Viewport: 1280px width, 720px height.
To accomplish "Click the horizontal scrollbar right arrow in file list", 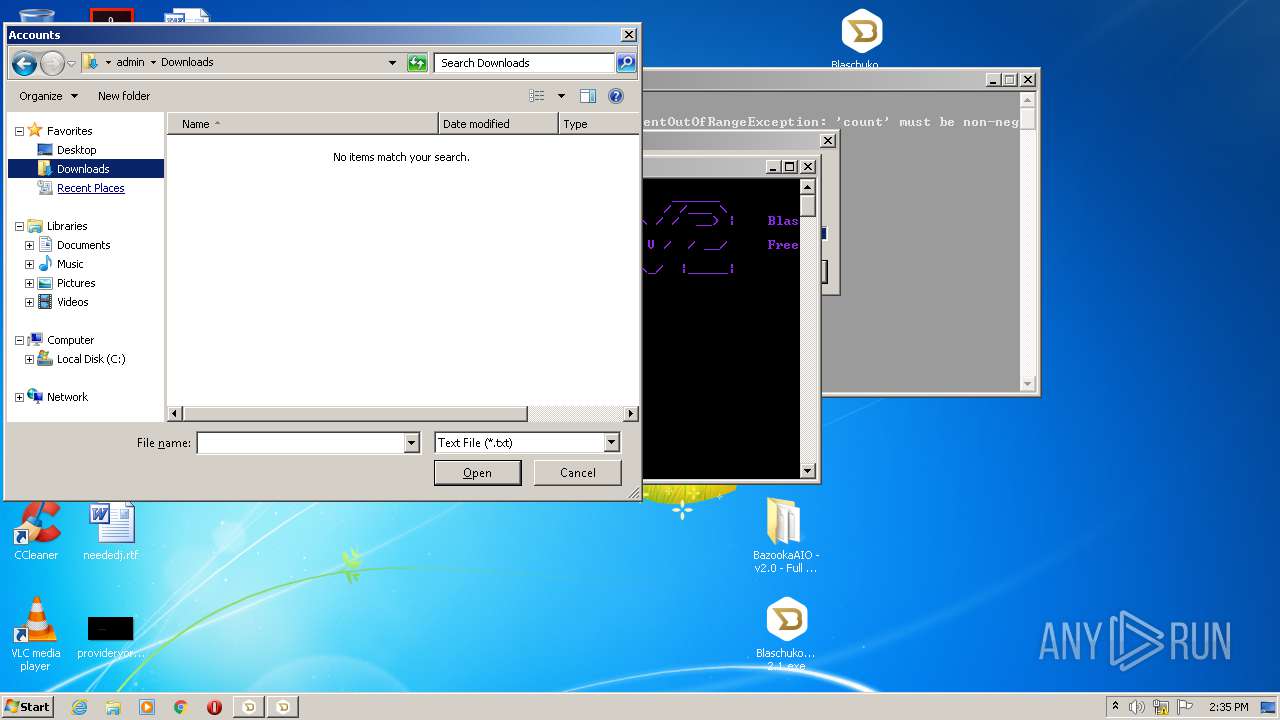I will [x=630, y=414].
